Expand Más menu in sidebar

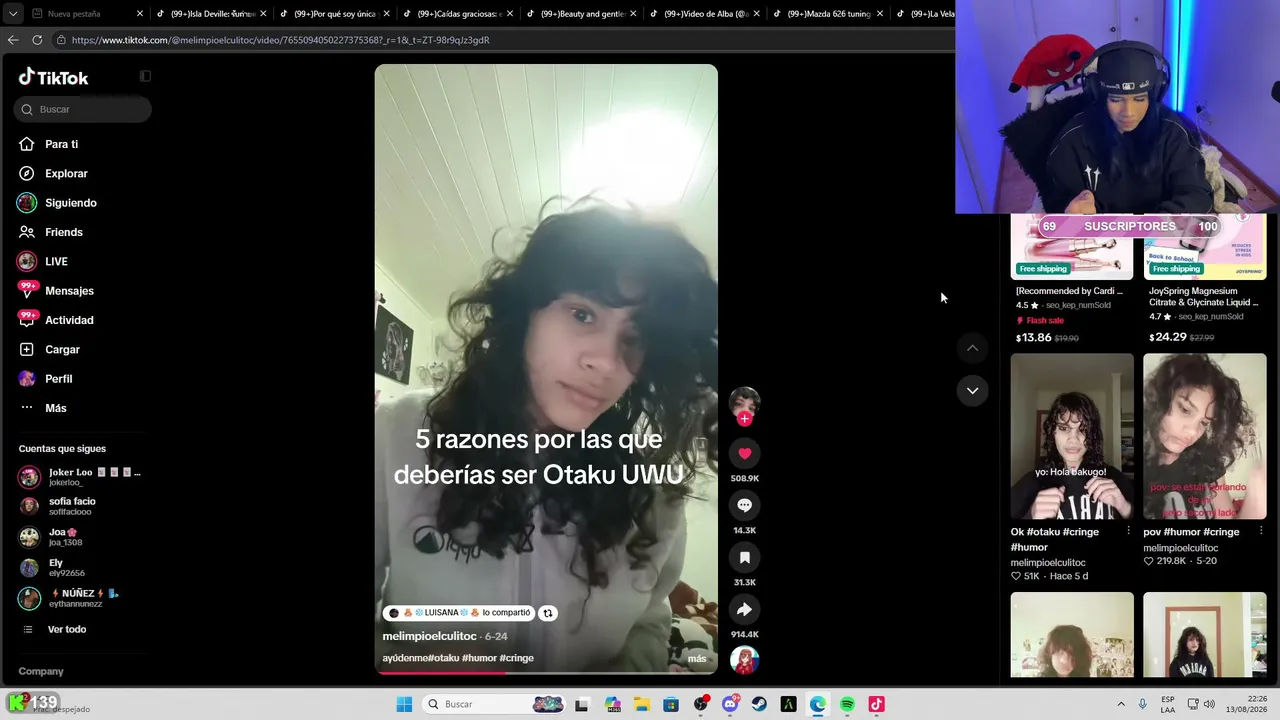coord(56,408)
